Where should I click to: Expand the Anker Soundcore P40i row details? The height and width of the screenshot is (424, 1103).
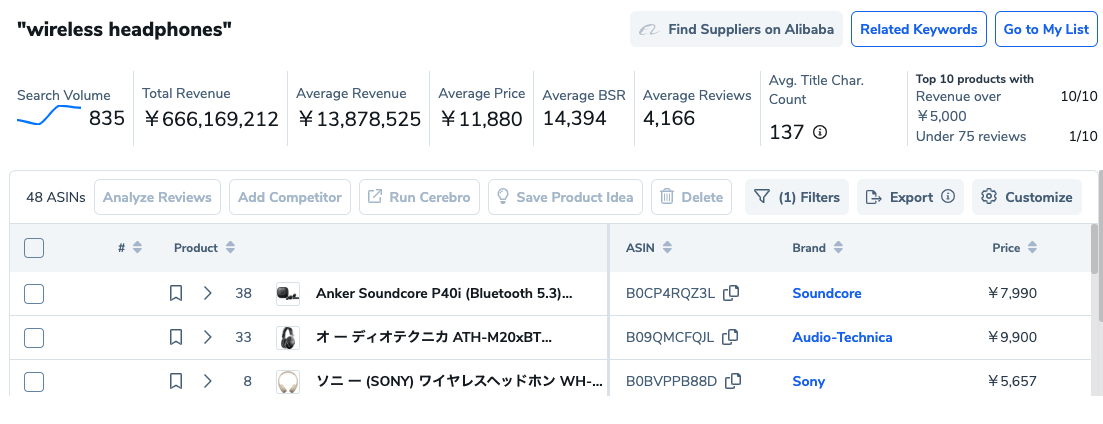pos(208,293)
